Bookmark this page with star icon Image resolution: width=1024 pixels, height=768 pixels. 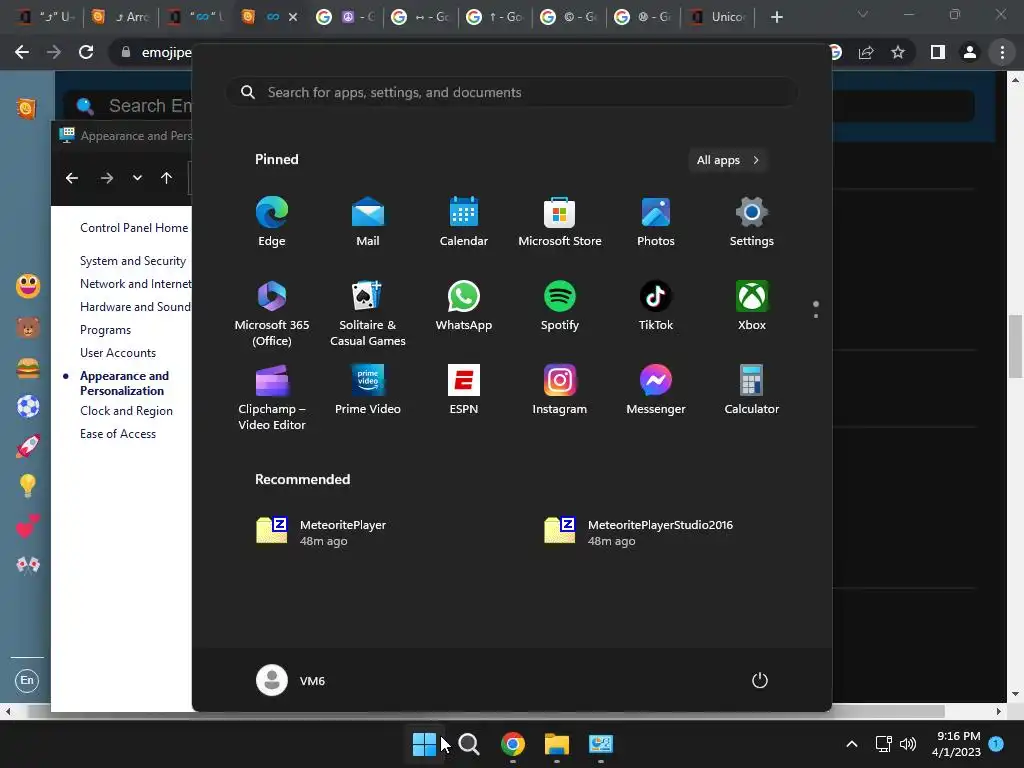coord(898,52)
